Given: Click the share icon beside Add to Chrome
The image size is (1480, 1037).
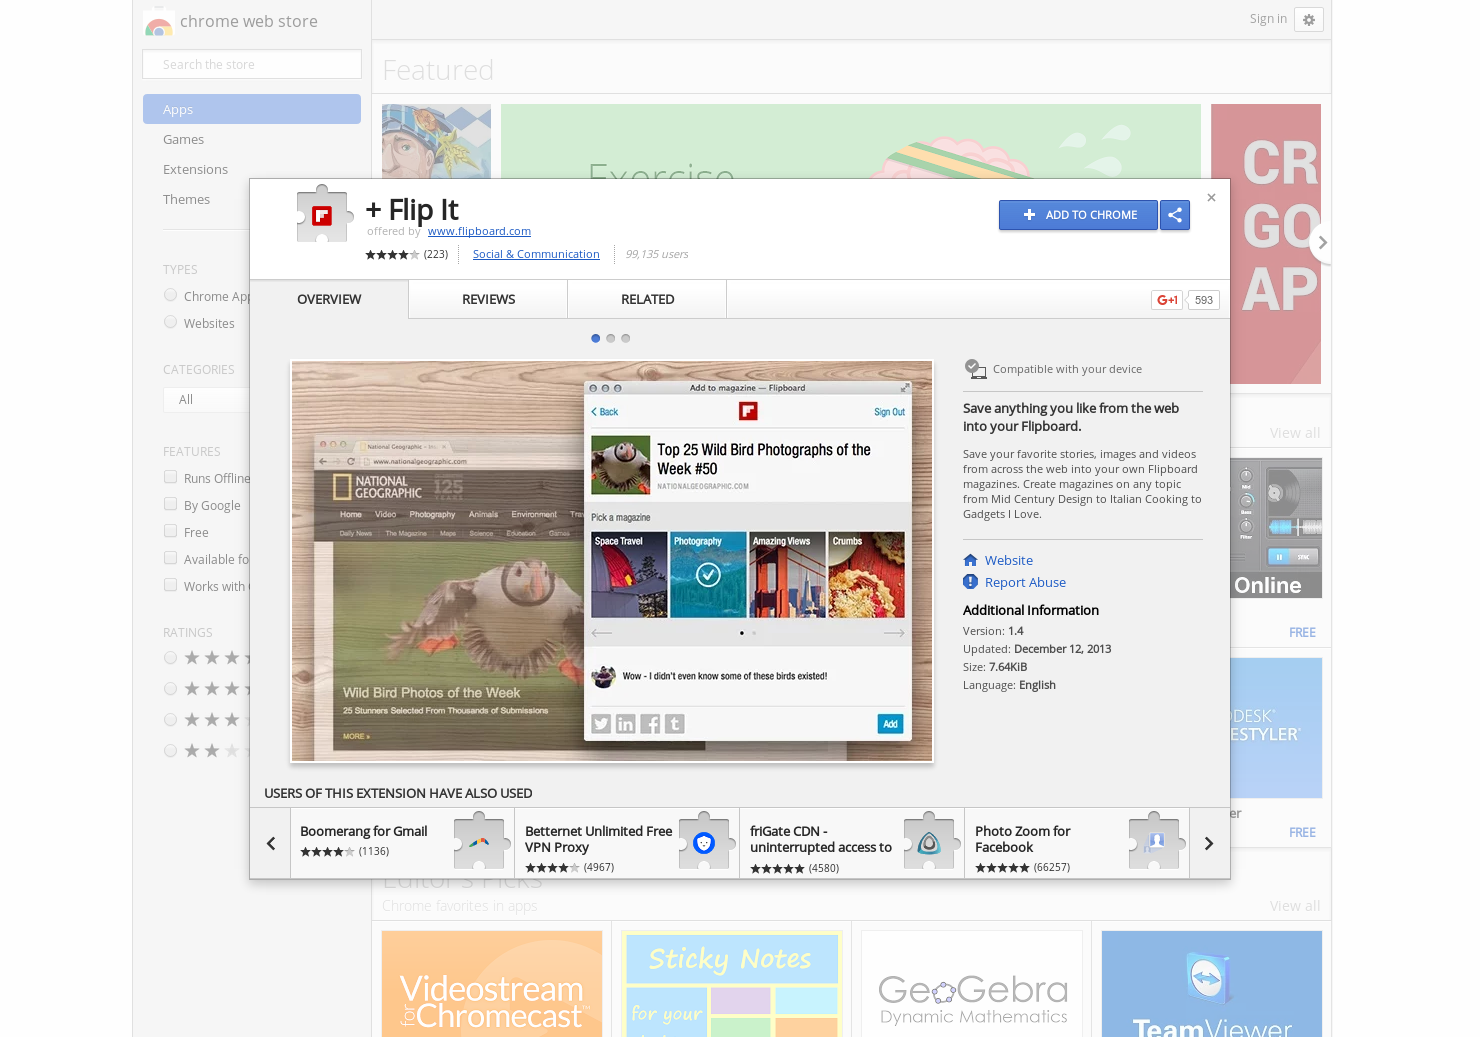Looking at the screenshot, I should coord(1175,215).
